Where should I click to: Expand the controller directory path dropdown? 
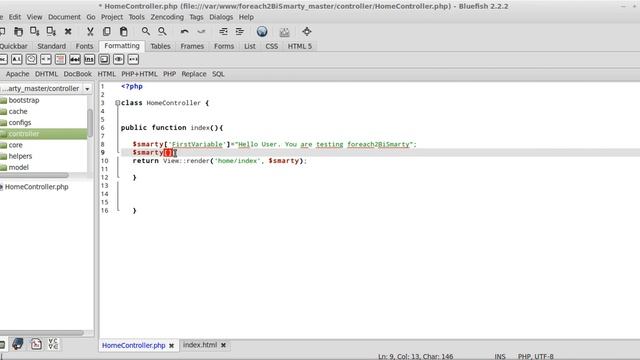point(87,89)
